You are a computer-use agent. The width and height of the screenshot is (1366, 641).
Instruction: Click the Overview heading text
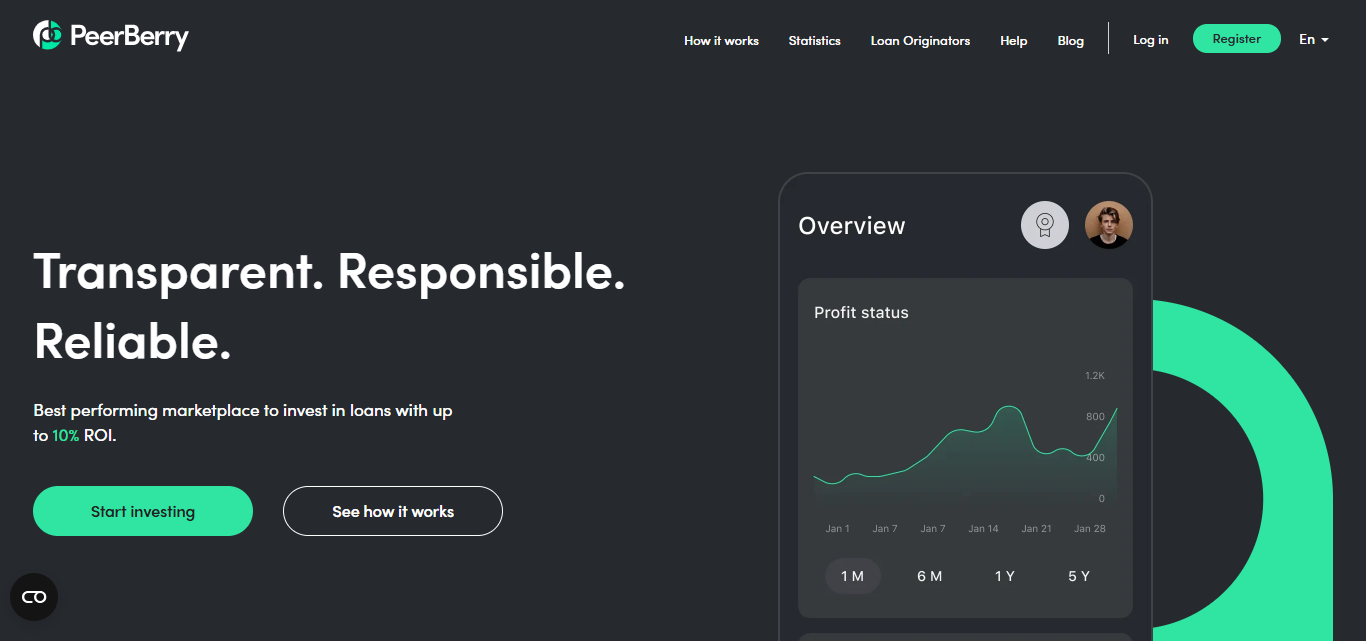852,226
